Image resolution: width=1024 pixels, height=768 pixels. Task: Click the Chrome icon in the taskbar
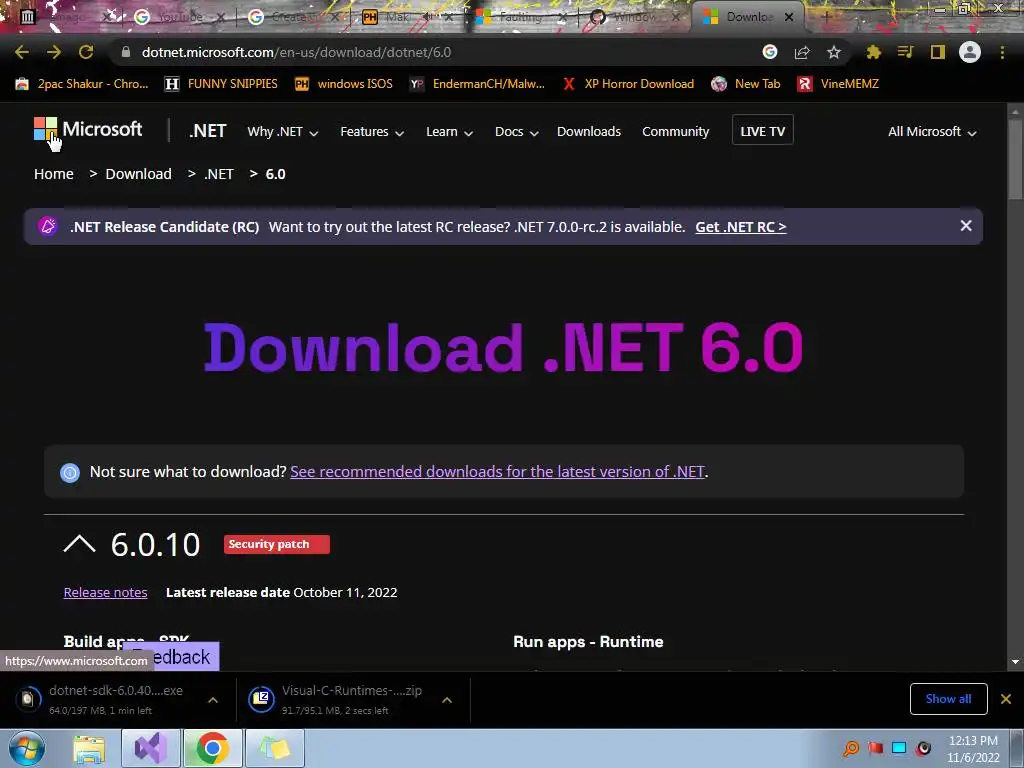pos(213,748)
